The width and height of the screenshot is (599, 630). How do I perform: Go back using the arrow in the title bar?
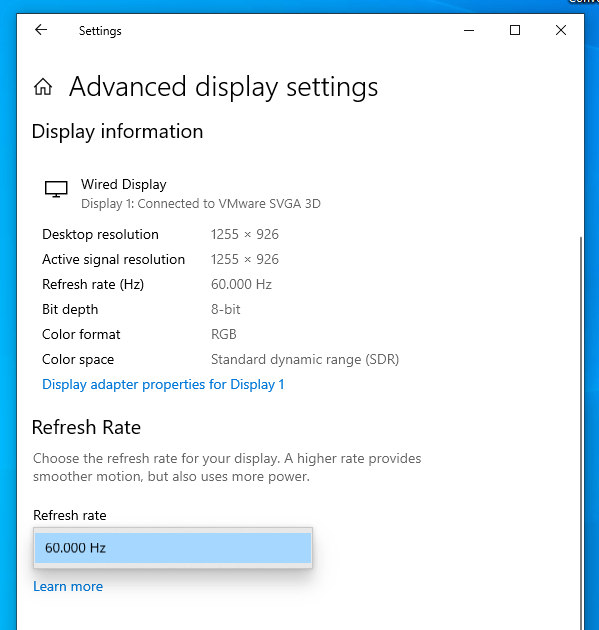pos(41,30)
